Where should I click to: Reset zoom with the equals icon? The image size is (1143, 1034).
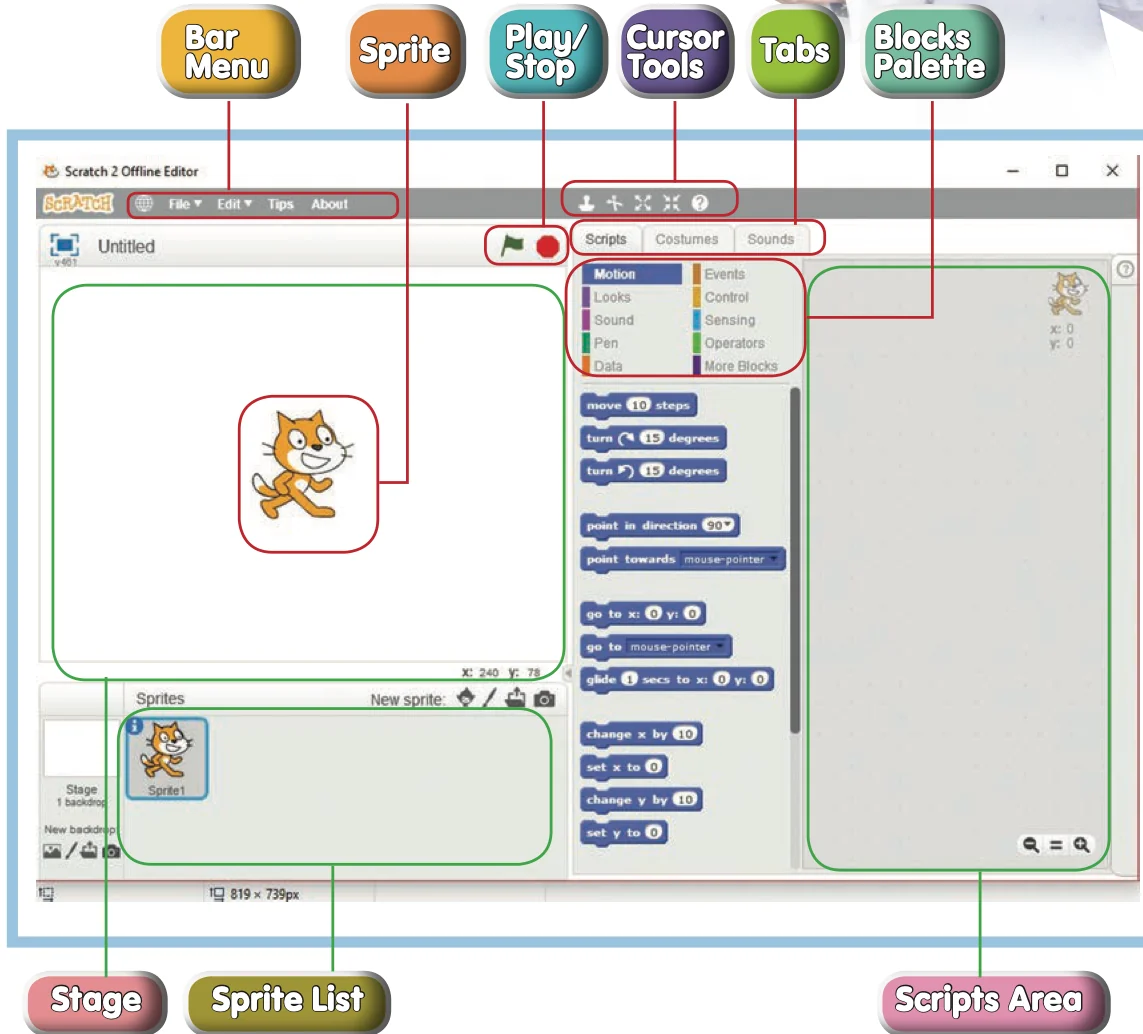tap(1056, 845)
